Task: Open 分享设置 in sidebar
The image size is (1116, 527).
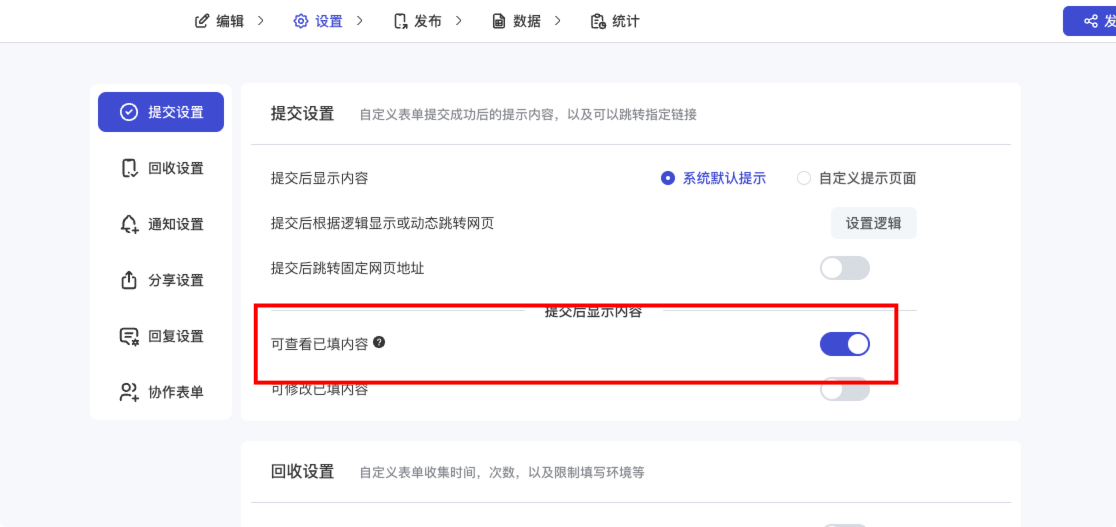Action: [x=161, y=280]
